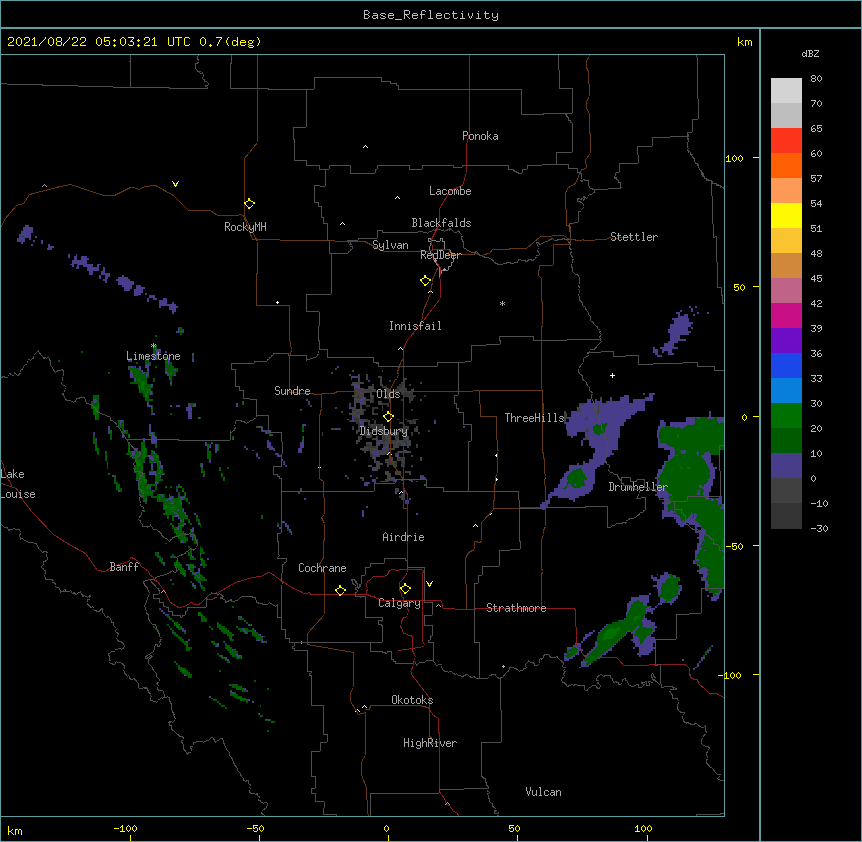This screenshot has width=862, height=842.
Task: Select the 65 dBZ red legend swatch
Action: pyautogui.click(x=786, y=141)
